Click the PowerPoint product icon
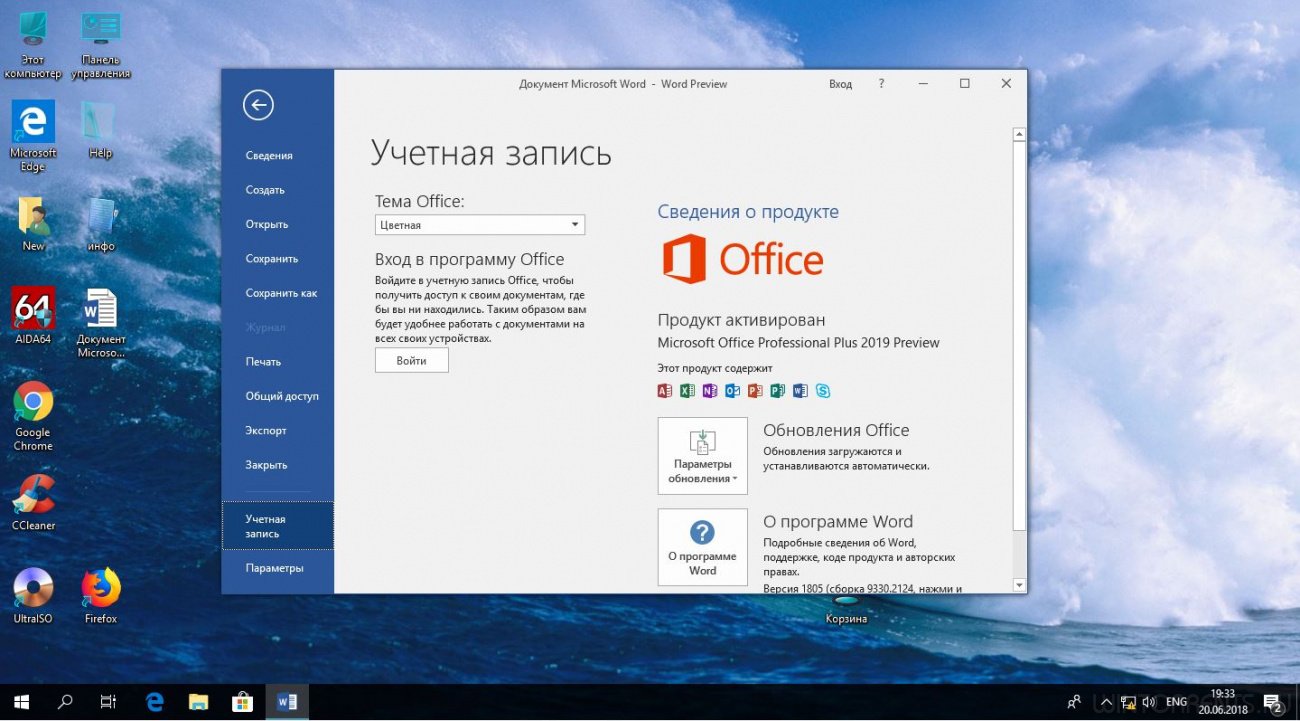 coord(755,391)
